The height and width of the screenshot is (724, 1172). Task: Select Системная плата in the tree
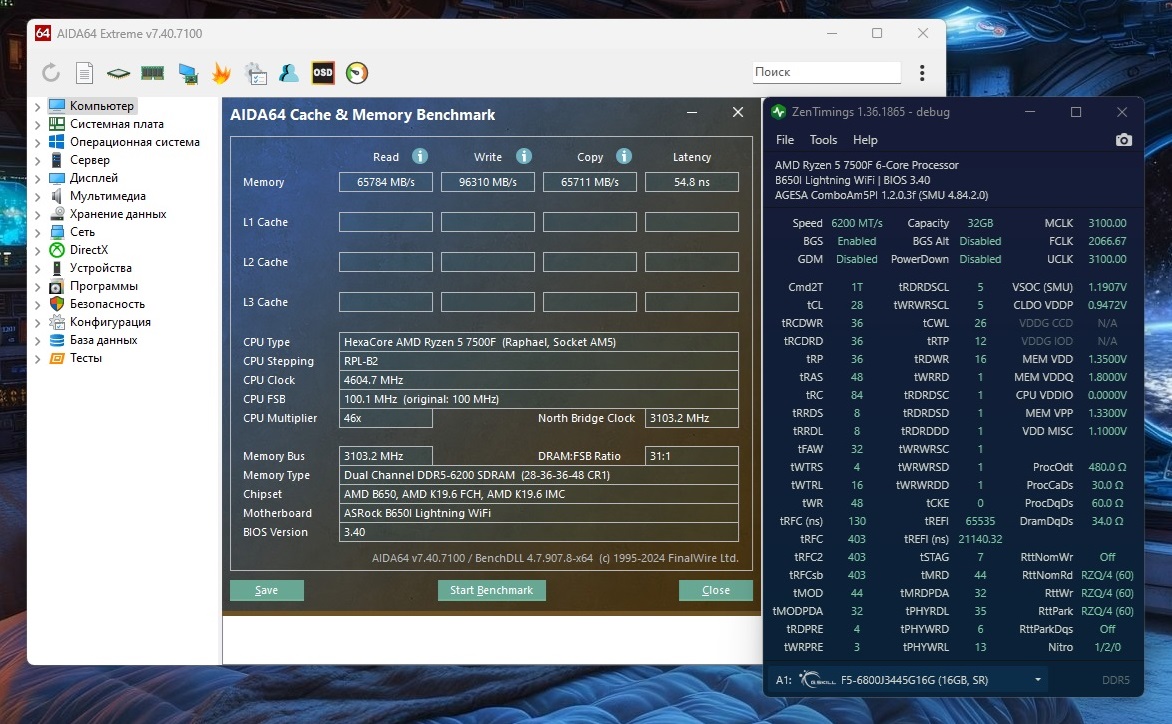[x=117, y=124]
